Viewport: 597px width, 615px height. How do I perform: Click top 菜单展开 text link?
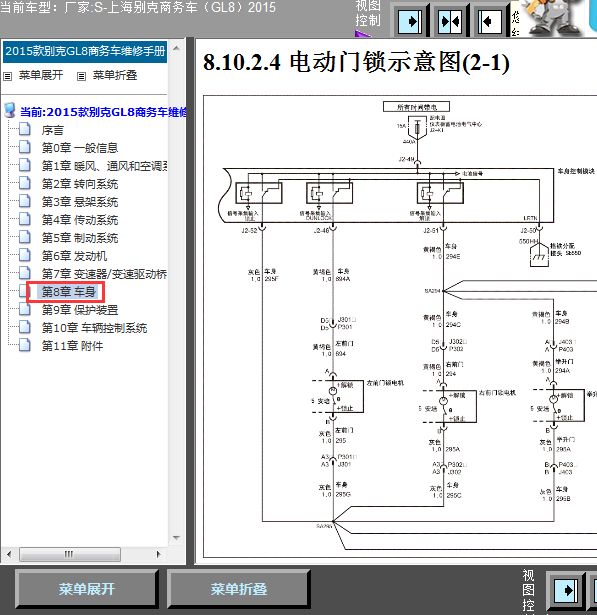(x=41, y=75)
